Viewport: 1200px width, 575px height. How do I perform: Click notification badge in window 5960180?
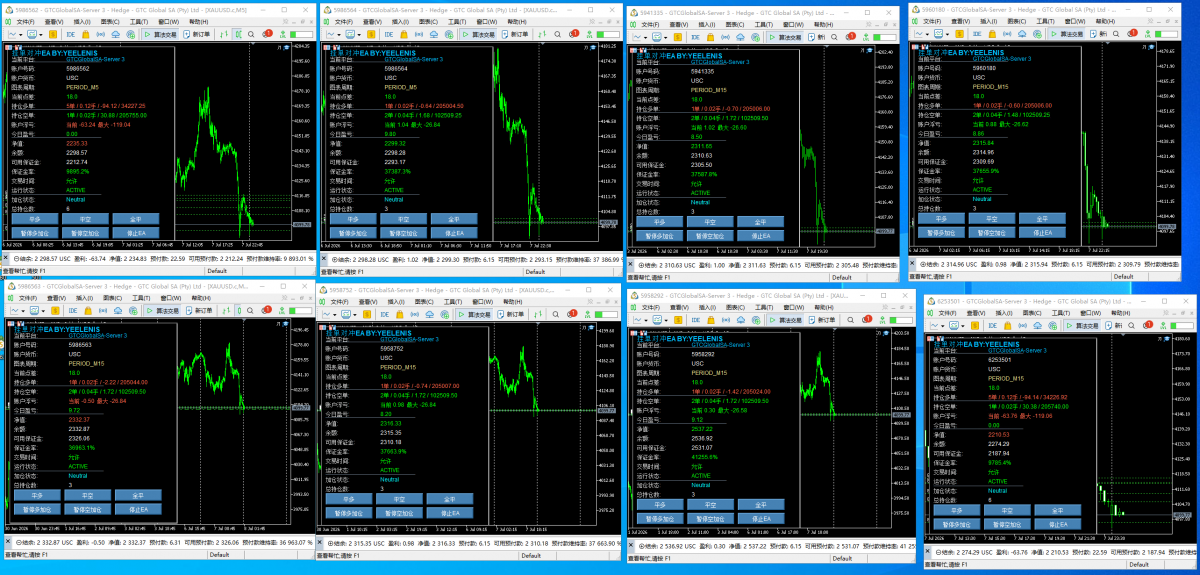pyautogui.click(x=1132, y=33)
